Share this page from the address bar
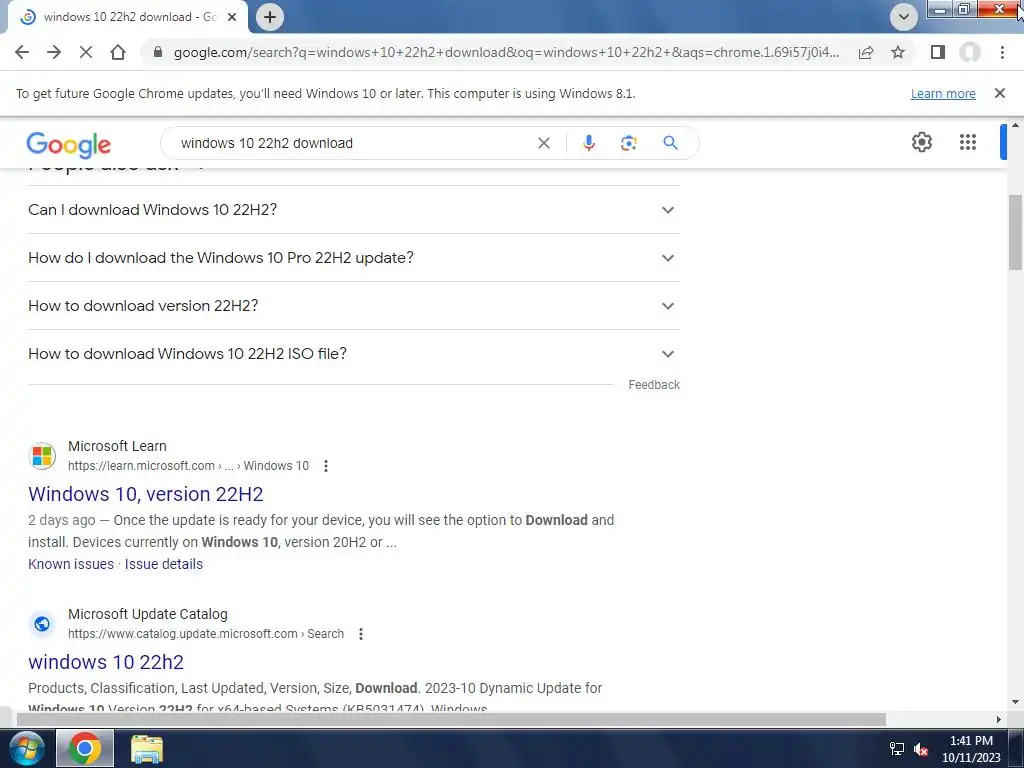 (x=866, y=52)
